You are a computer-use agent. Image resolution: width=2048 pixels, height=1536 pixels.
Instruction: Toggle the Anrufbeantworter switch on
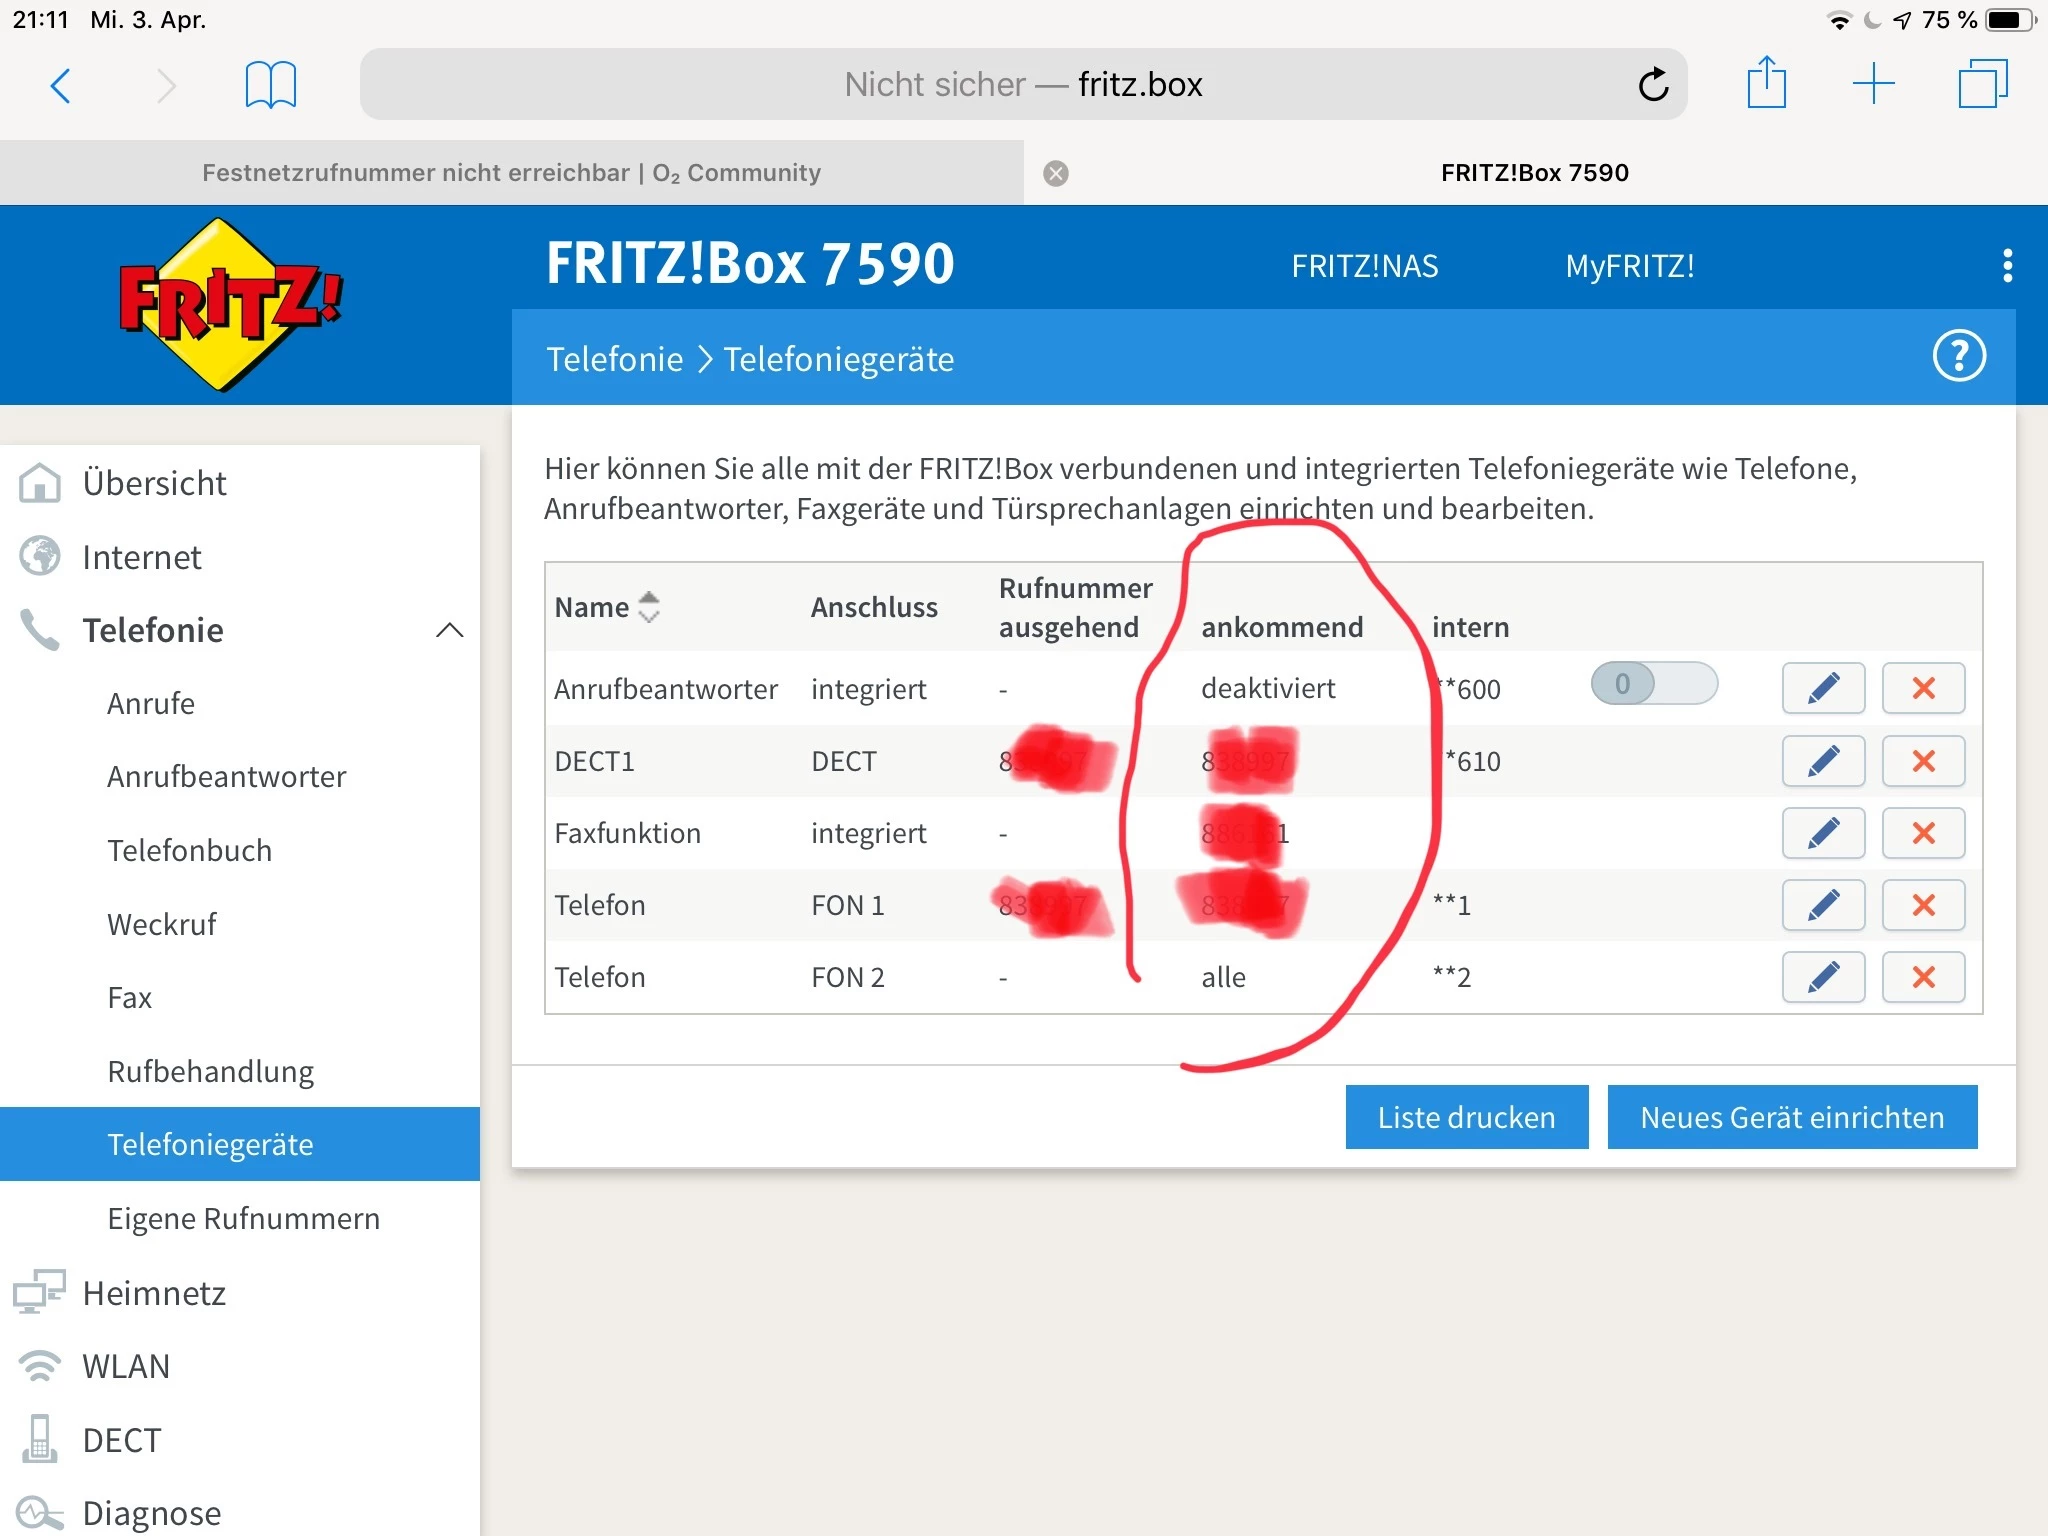click(1654, 684)
